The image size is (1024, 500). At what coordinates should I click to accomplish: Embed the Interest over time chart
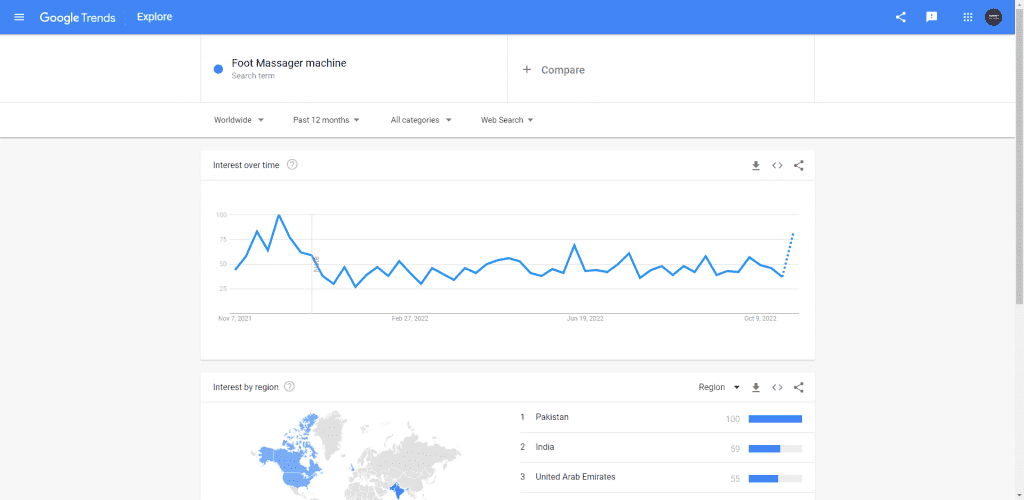[777, 165]
